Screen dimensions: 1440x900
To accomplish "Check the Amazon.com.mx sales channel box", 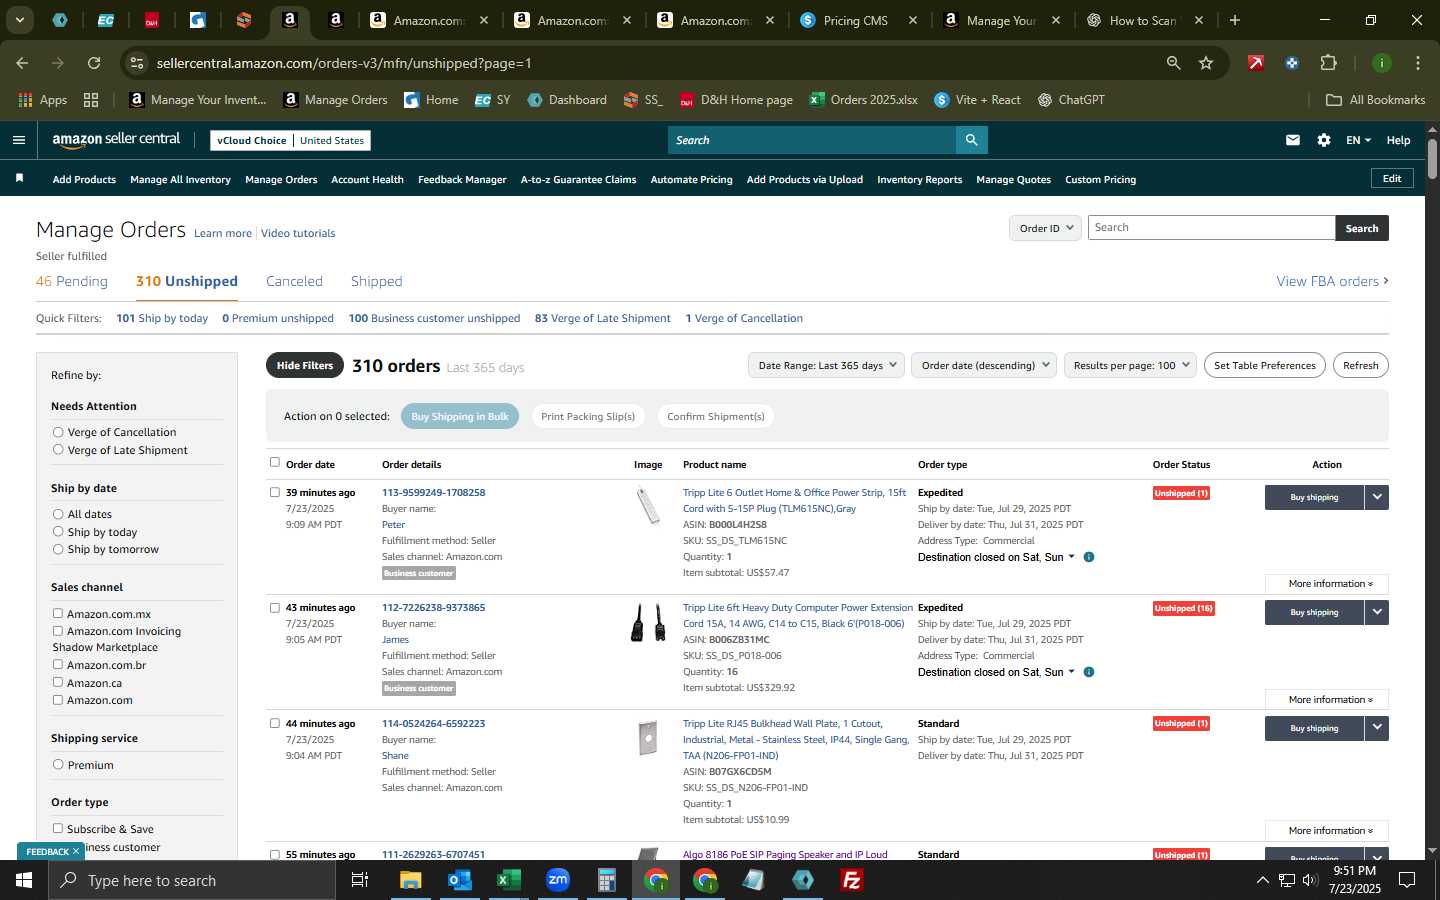I will point(58,613).
